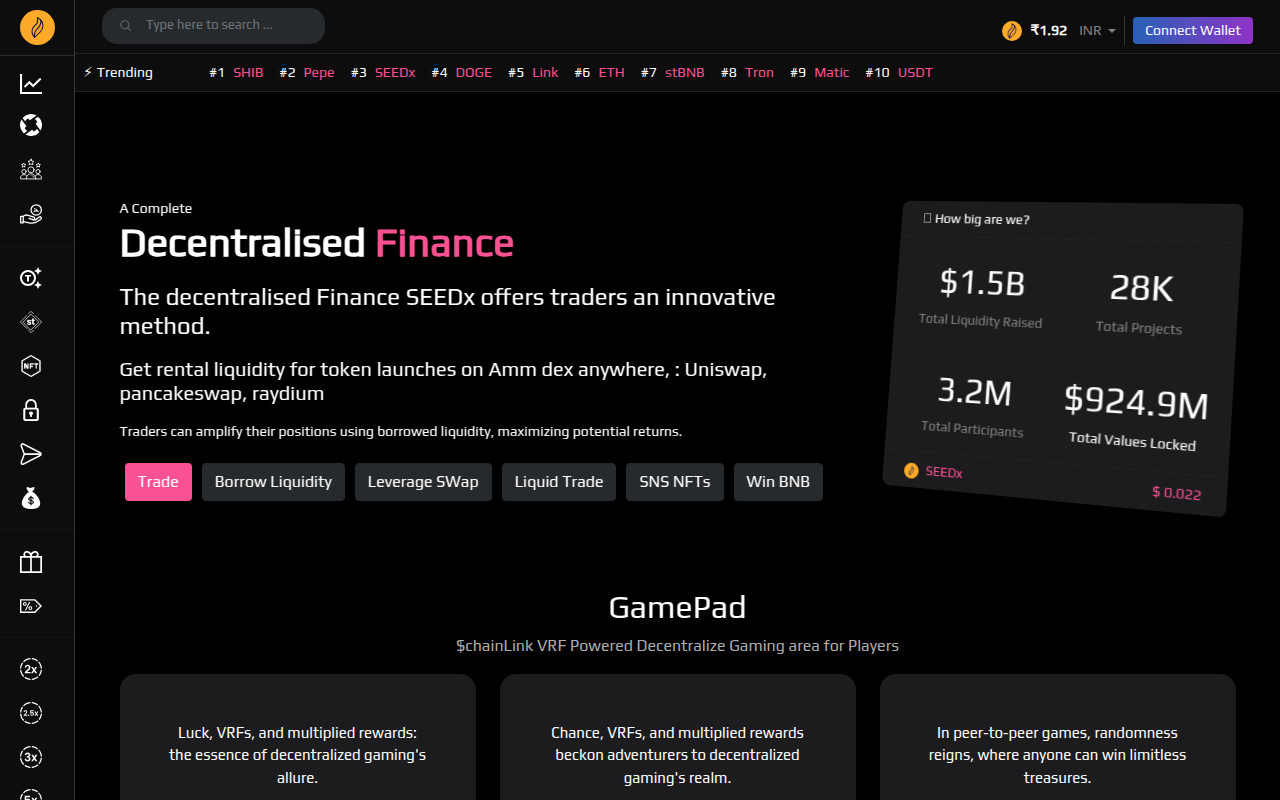Select the Leverage SWap tab
This screenshot has width=1280, height=800.
point(423,482)
